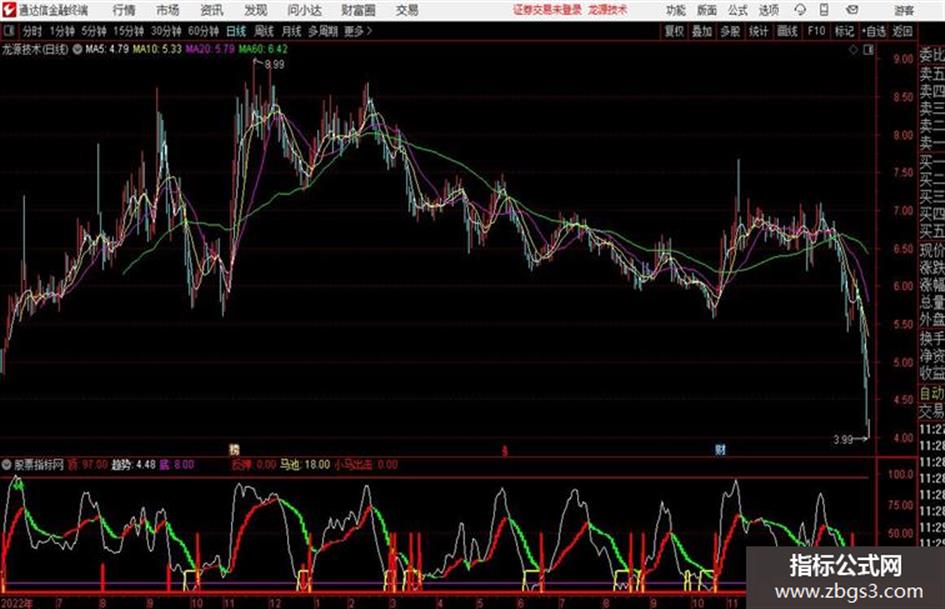Click the 2022年 date axis label

coord(17,603)
